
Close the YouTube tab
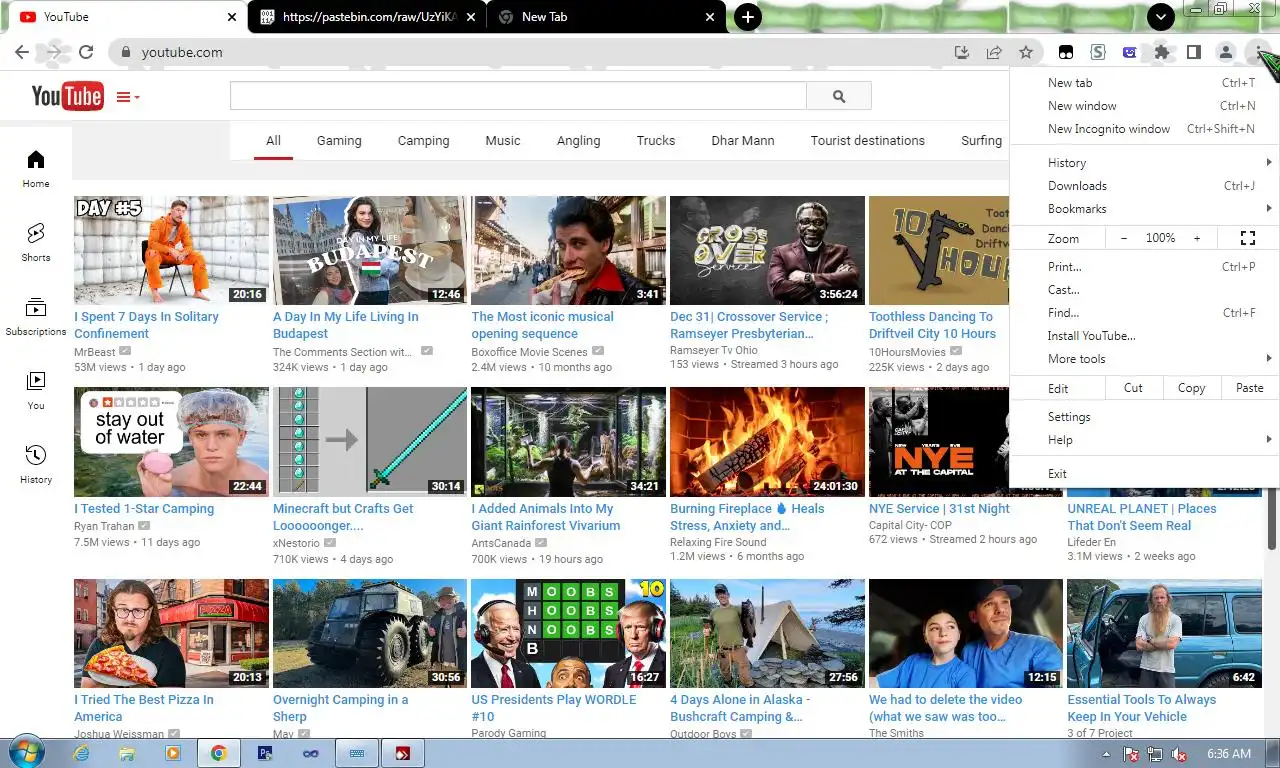(x=232, y=17)
